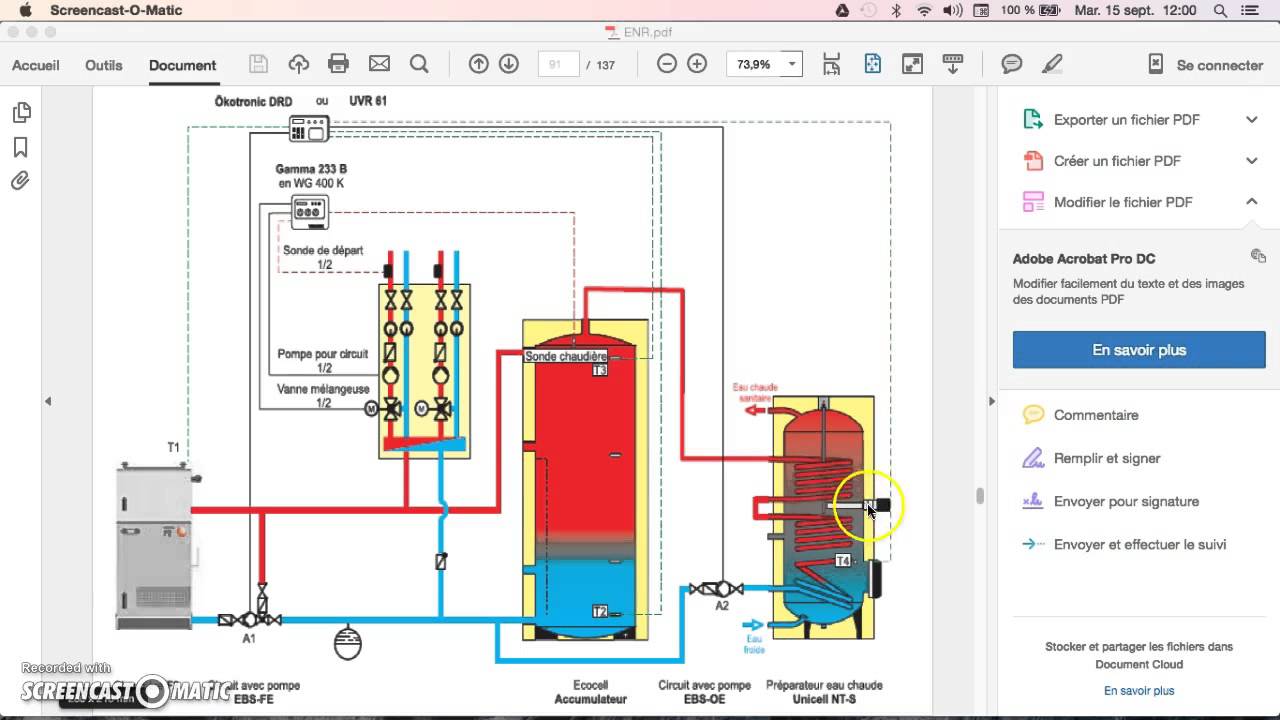Open the Wi-Fi menu bar icon
This screenshot has width=1280, height=720.
coord(925,10)
